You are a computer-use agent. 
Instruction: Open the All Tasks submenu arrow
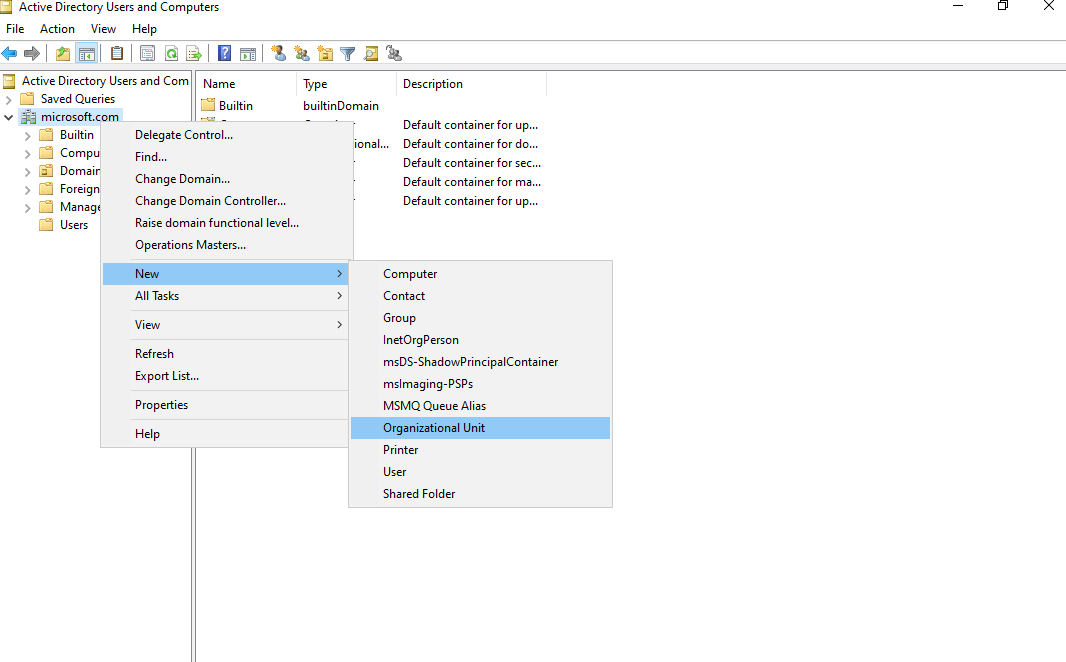click(x=339, y=296)
